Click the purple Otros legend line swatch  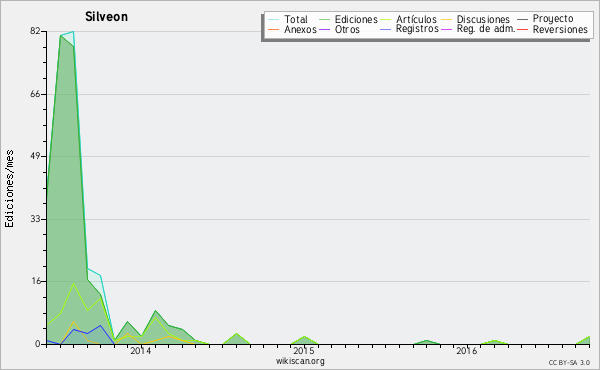[x=324, y=29]
